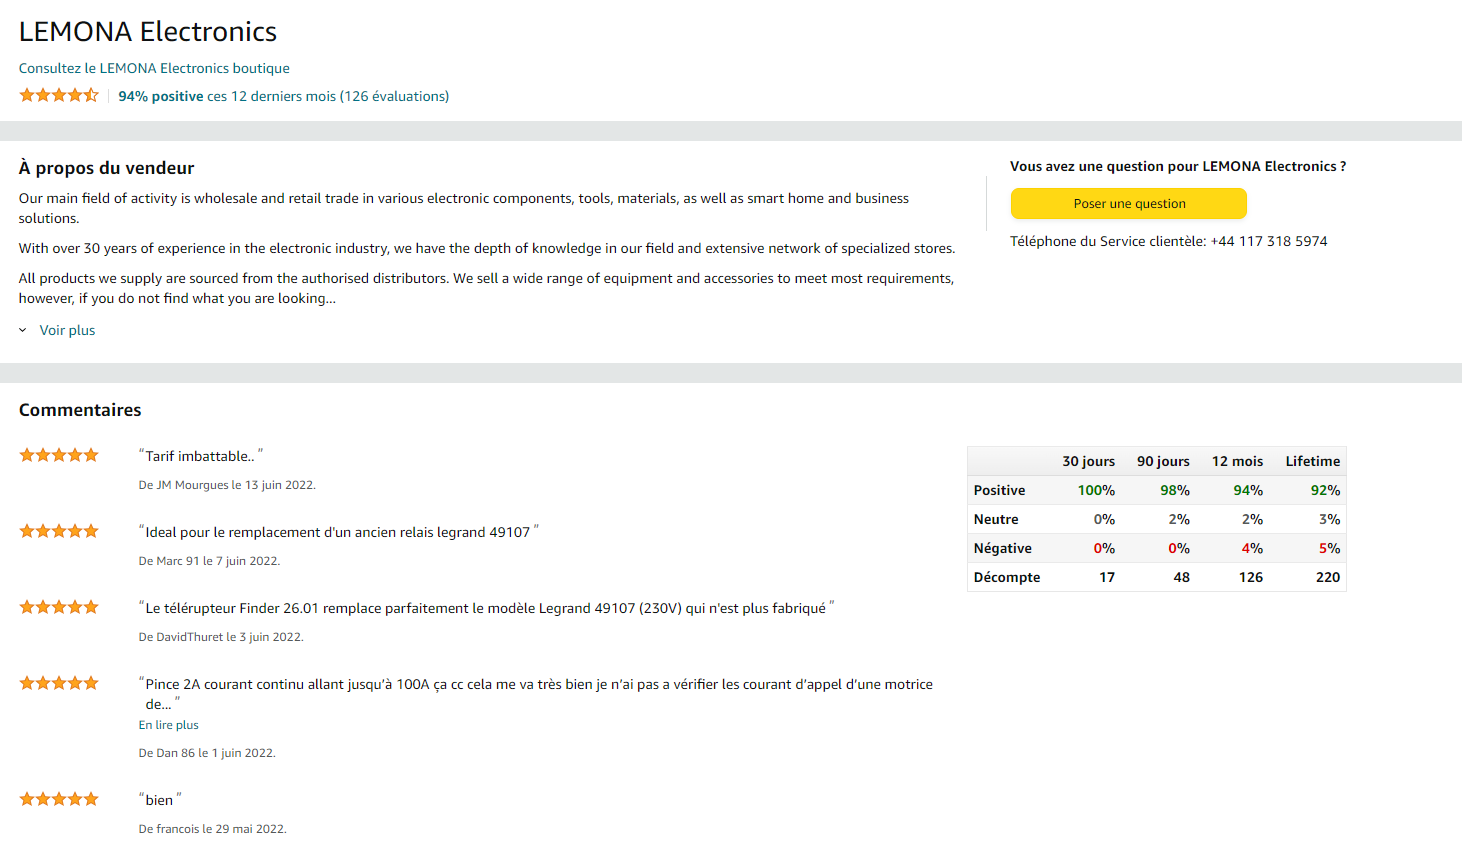Click the 17 décompte 30 jours value
The height and width of the screenshot is (853, 1462).
(1107, 577)
